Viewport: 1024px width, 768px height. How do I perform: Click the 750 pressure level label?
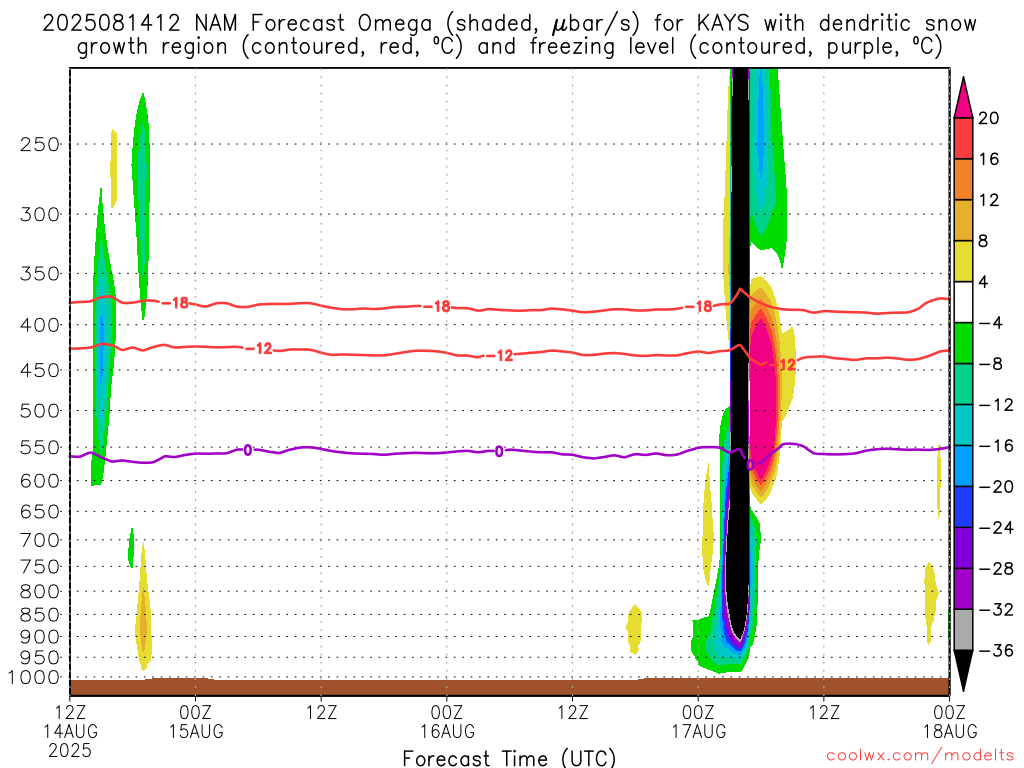[x=40, y=567]
